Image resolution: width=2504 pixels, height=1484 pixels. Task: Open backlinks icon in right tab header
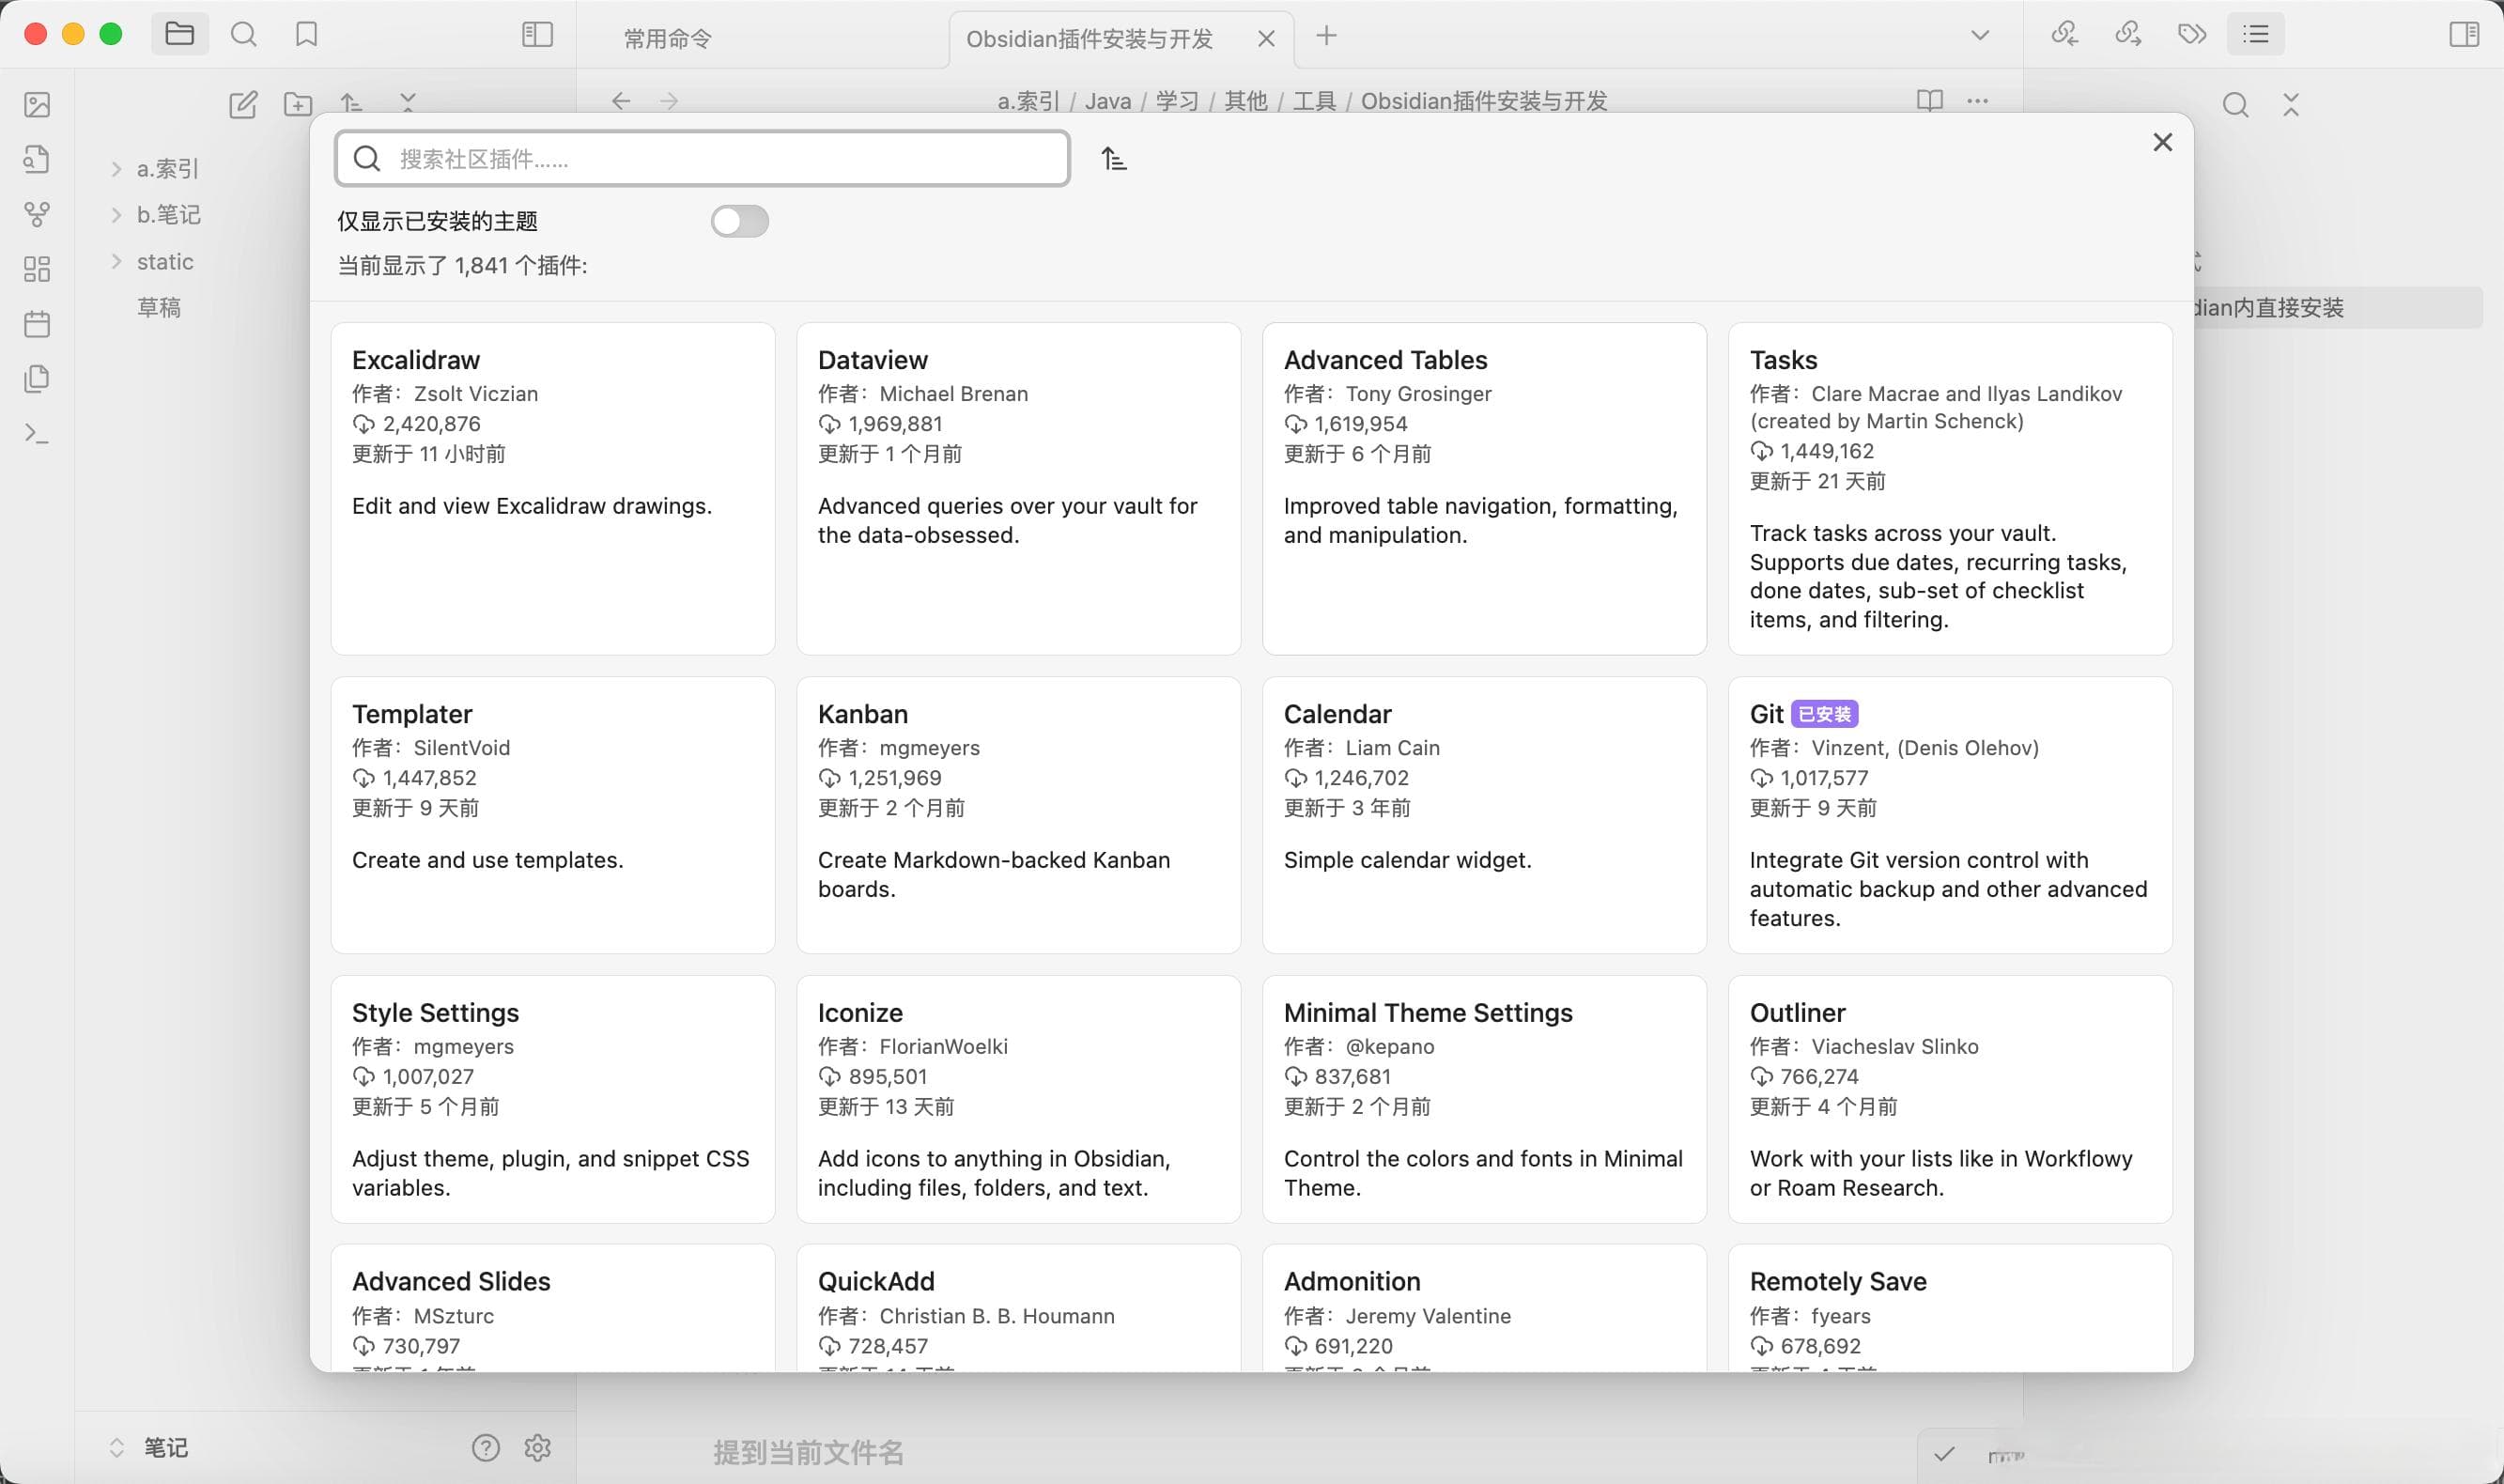tap(2065, 34)
